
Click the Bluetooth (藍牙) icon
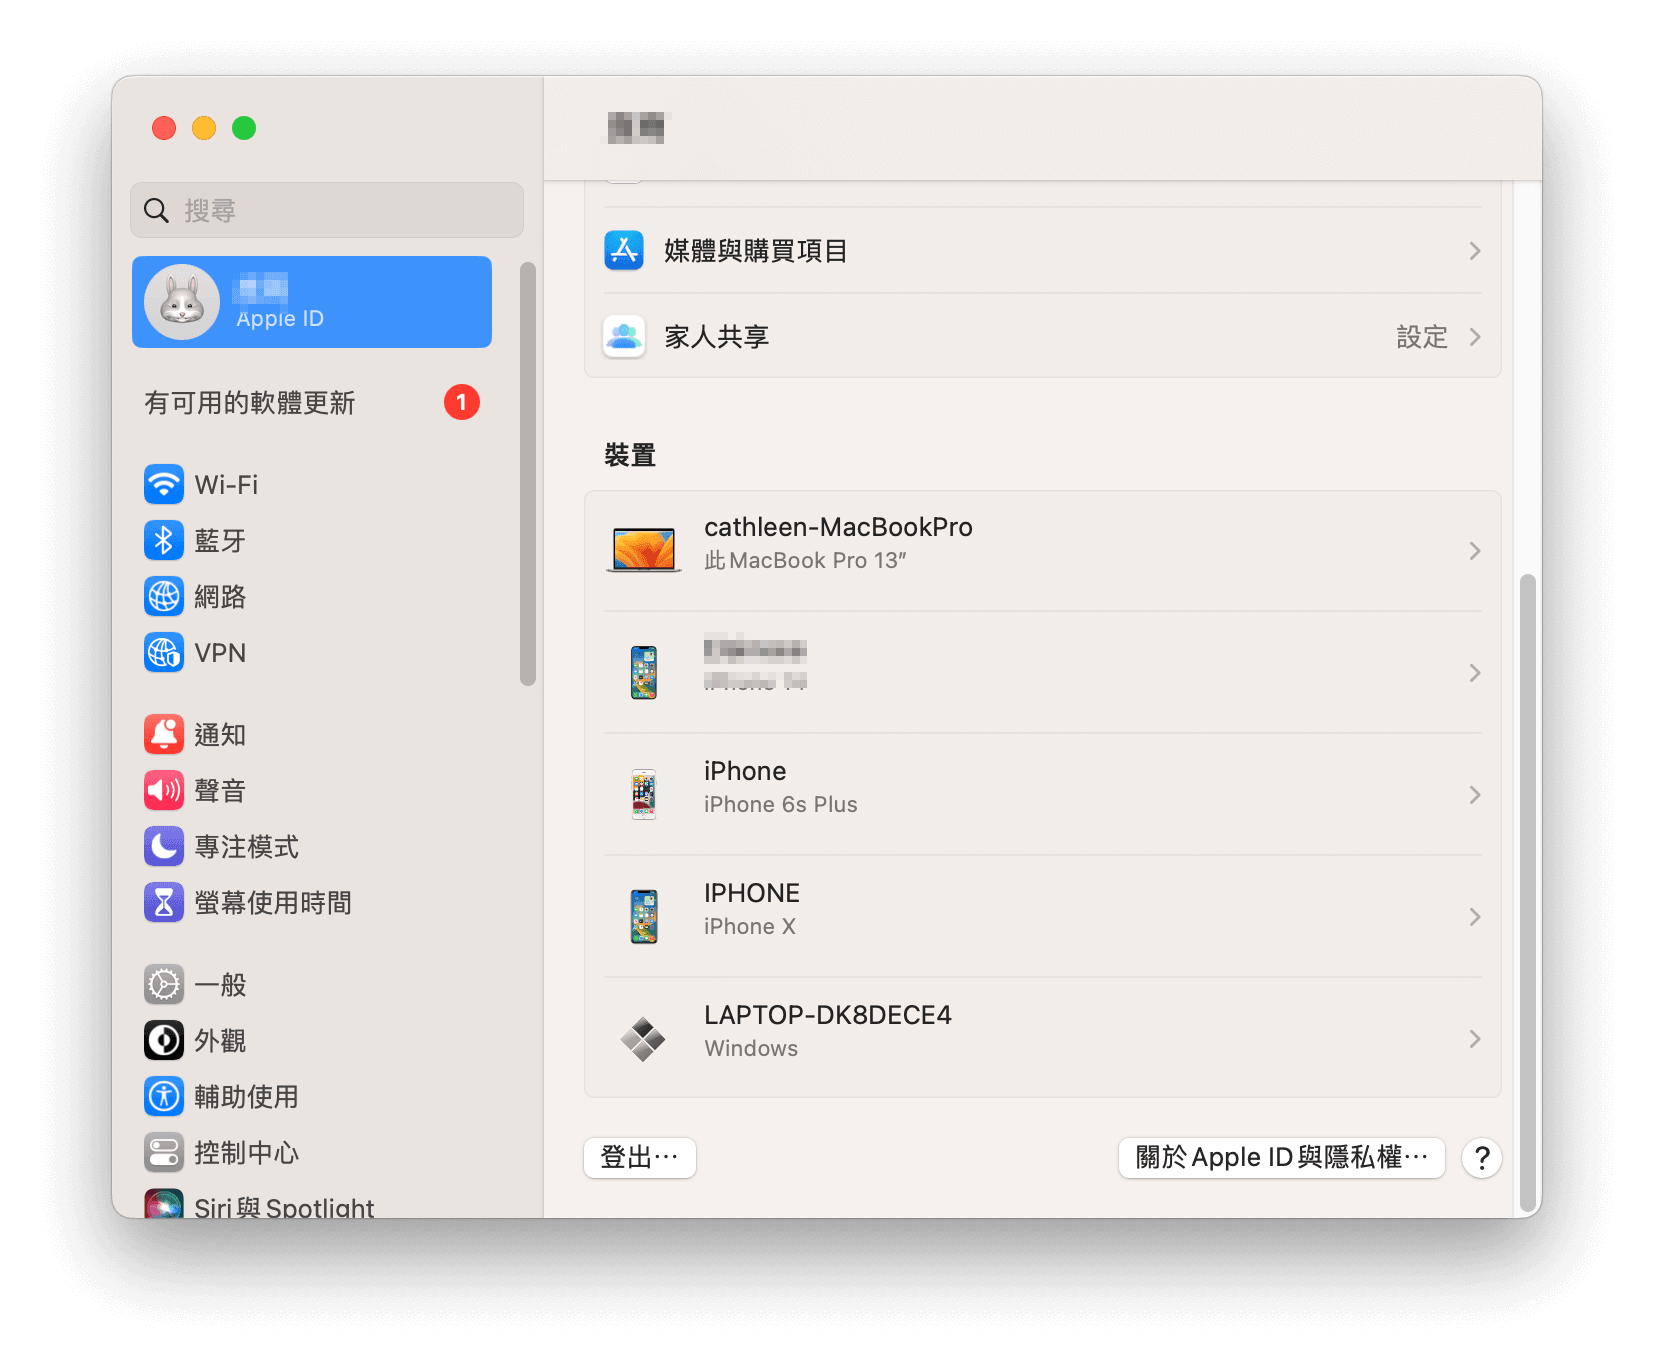[x=164, y=541]
